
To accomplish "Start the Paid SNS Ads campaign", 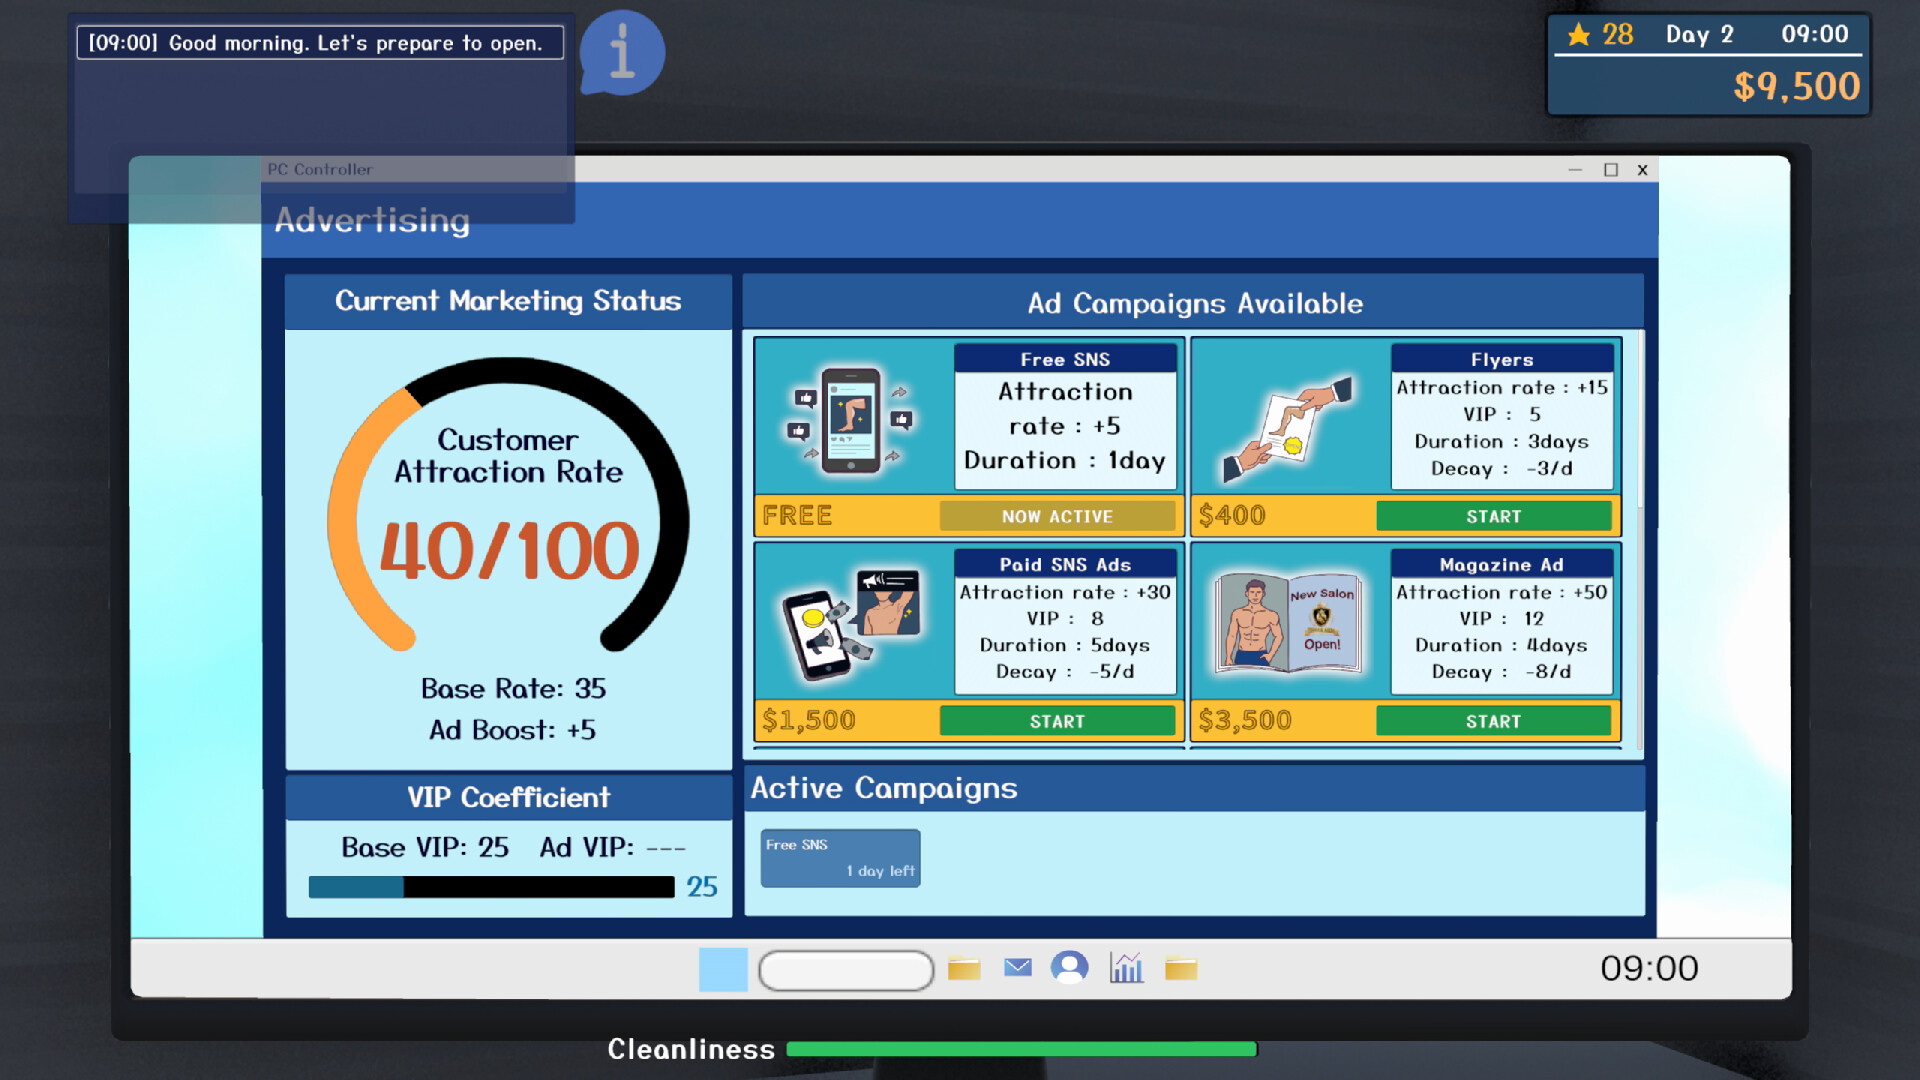I will 1057,720.
